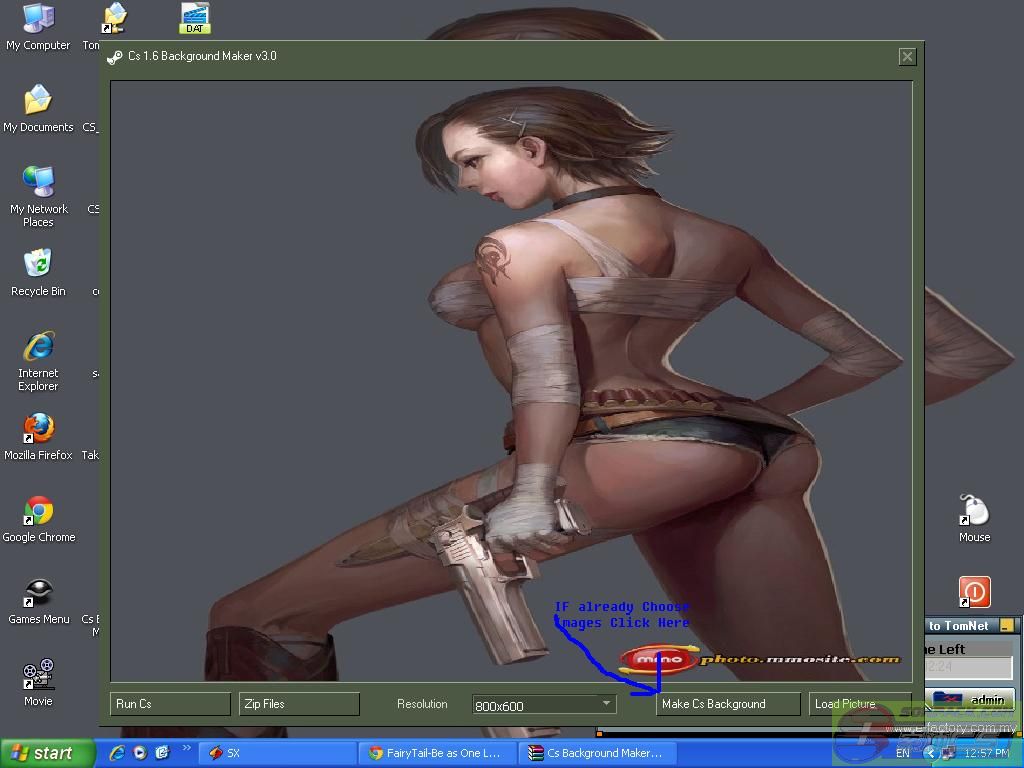Screen dimensions: 1024x768
Task: Close the Cs 1.6 Background Maker window
Action: pyautogui.click(x=907, y=57)
